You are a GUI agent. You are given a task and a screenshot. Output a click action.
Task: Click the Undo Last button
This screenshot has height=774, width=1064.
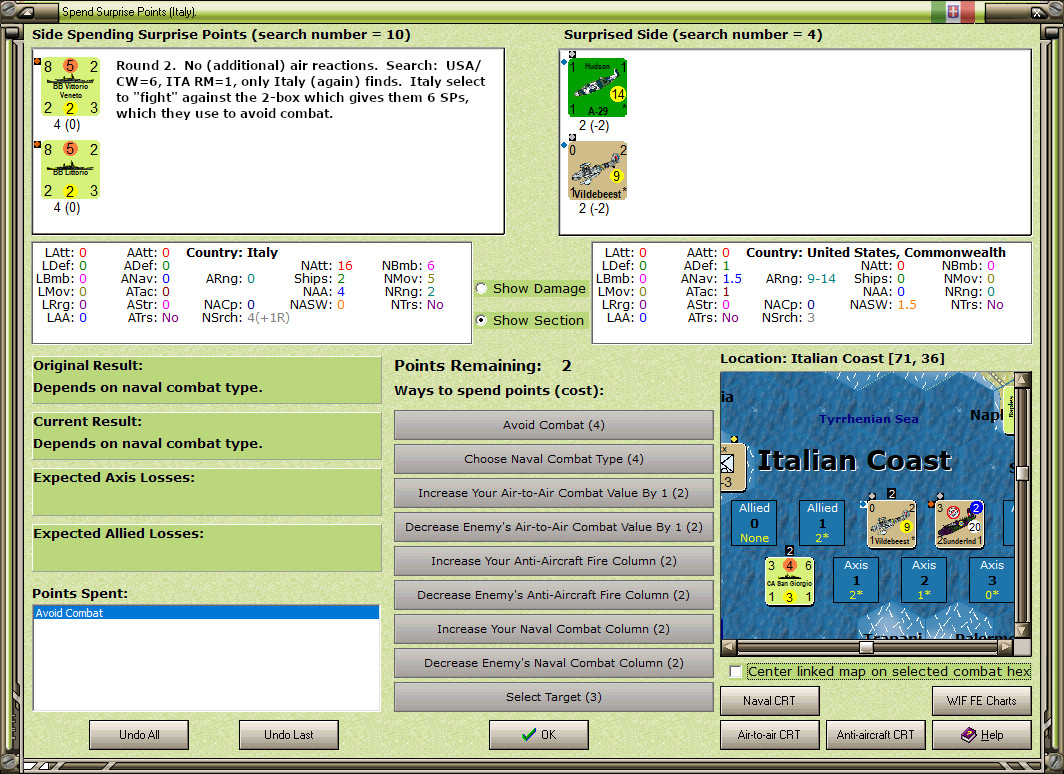(288, 735)
